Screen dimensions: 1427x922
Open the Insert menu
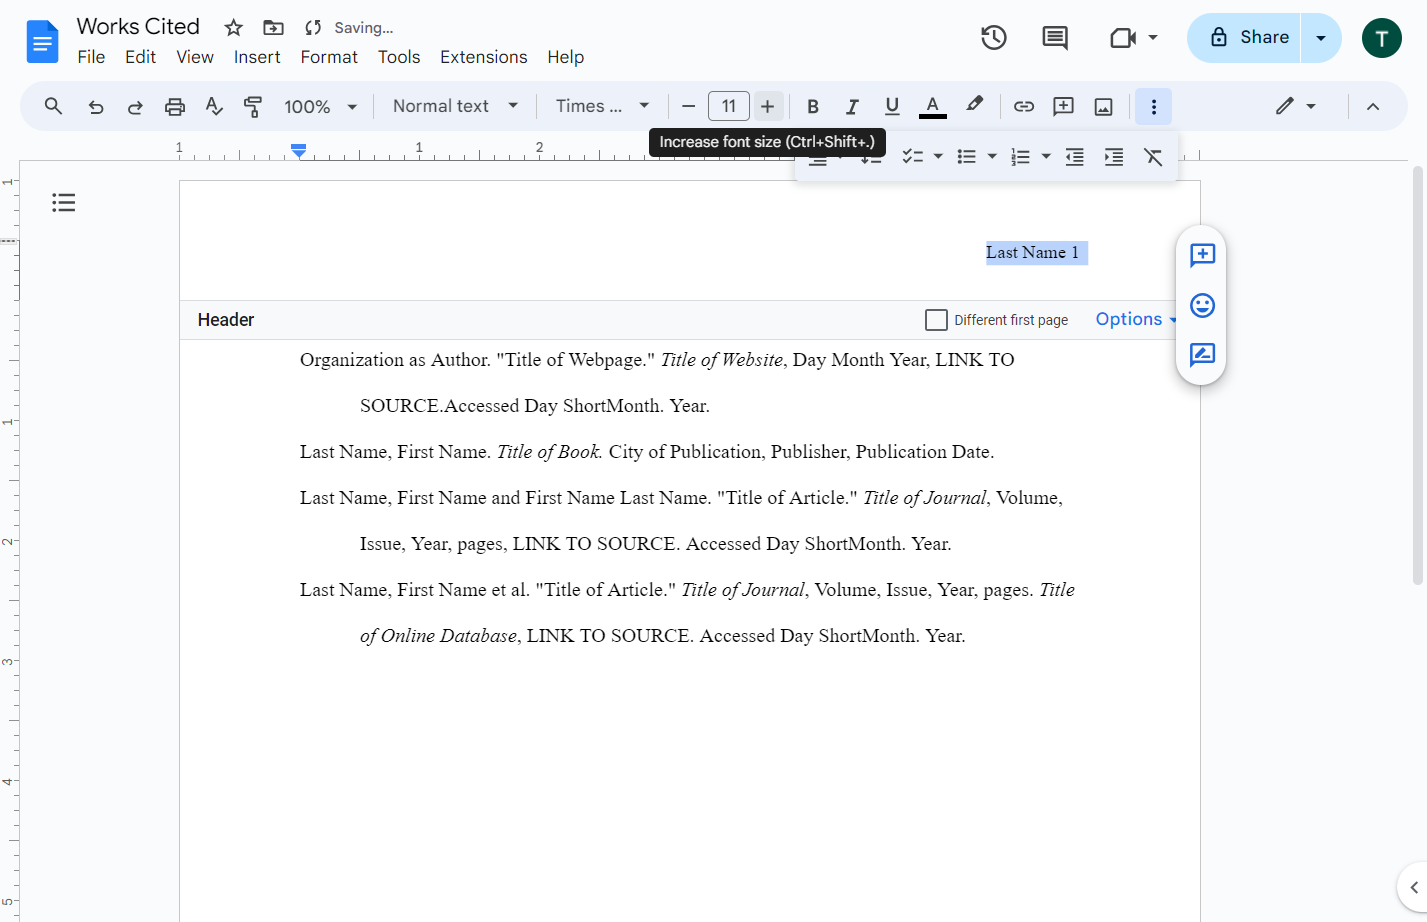[257, 57]
